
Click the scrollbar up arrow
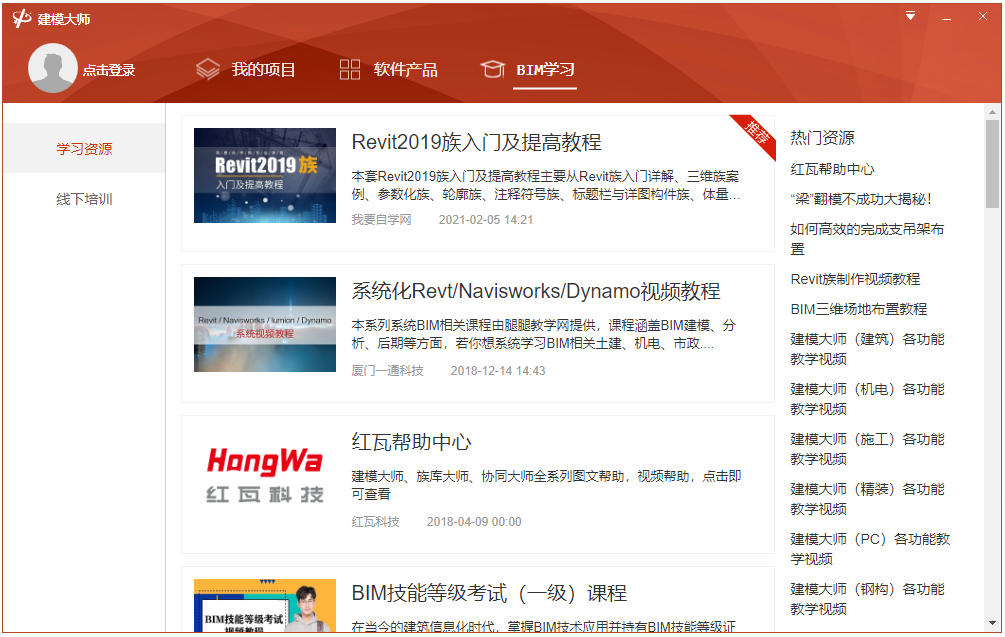coord(992,112)
